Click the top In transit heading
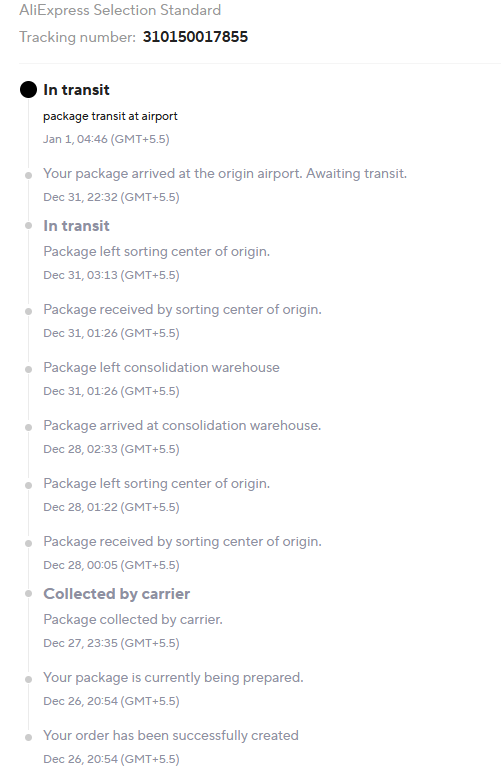The width and height of the screenshot is (501, 775). 77,90
